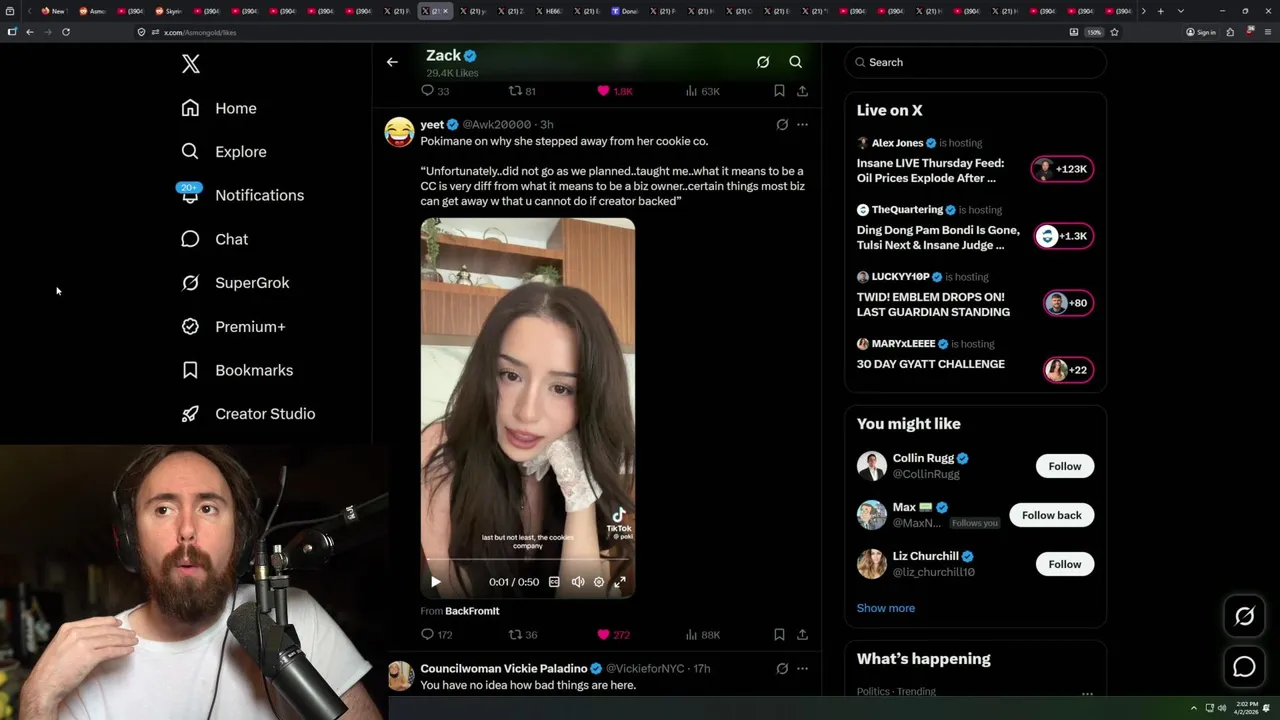1280x720 pixels.
Task: Open more options on yeet's post
Action: (802, 125)
